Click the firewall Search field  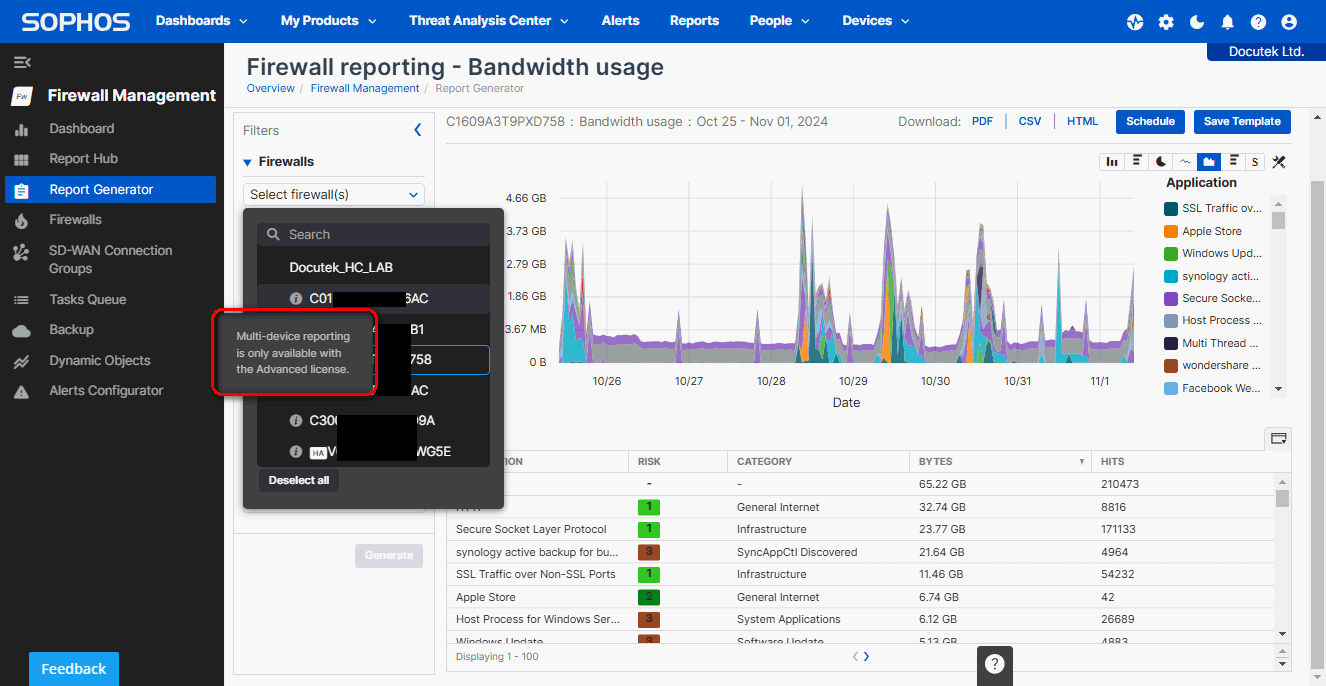(x=373, y=234)
